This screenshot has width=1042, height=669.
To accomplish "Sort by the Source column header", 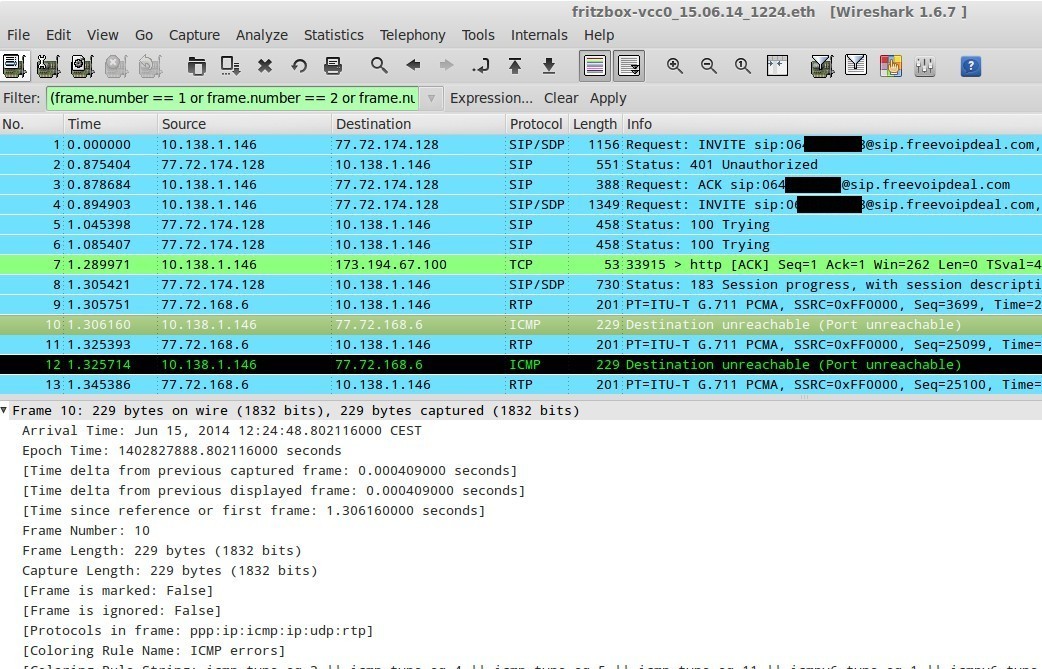I will click(x=244, y=124).
